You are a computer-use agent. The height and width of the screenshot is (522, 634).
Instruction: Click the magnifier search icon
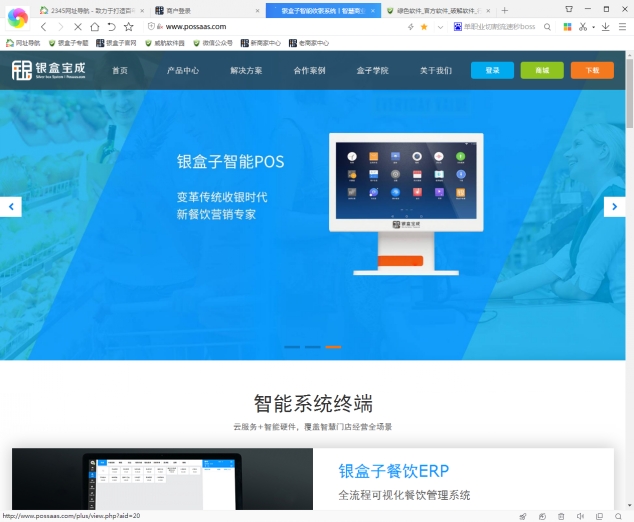coord(547,27)
